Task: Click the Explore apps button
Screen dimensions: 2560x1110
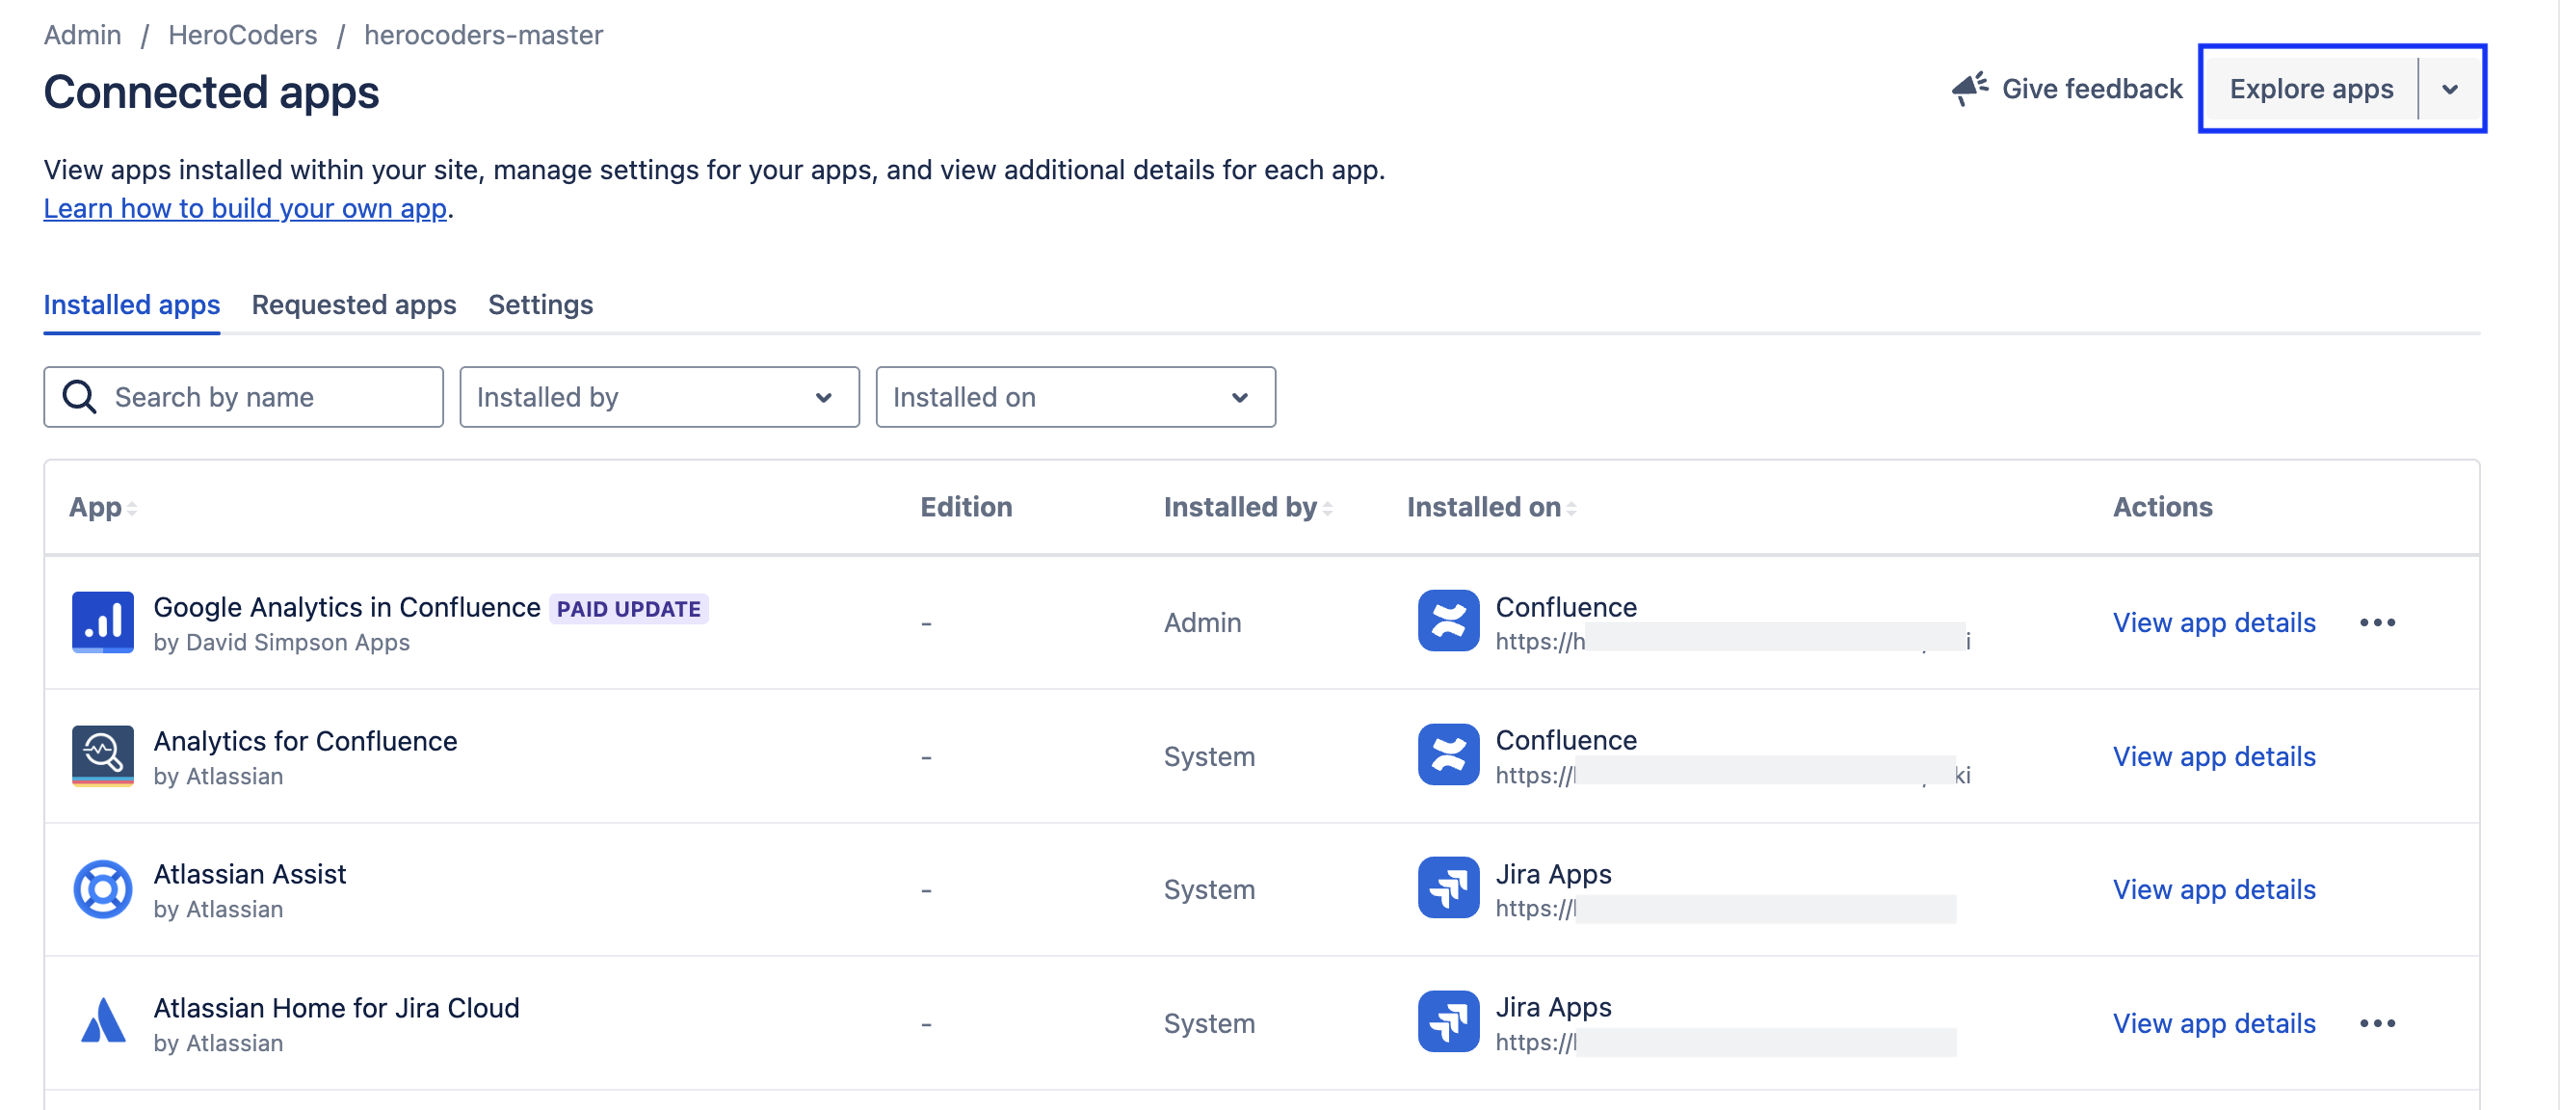Action: pyautogui.click(x=2310, y=89)
